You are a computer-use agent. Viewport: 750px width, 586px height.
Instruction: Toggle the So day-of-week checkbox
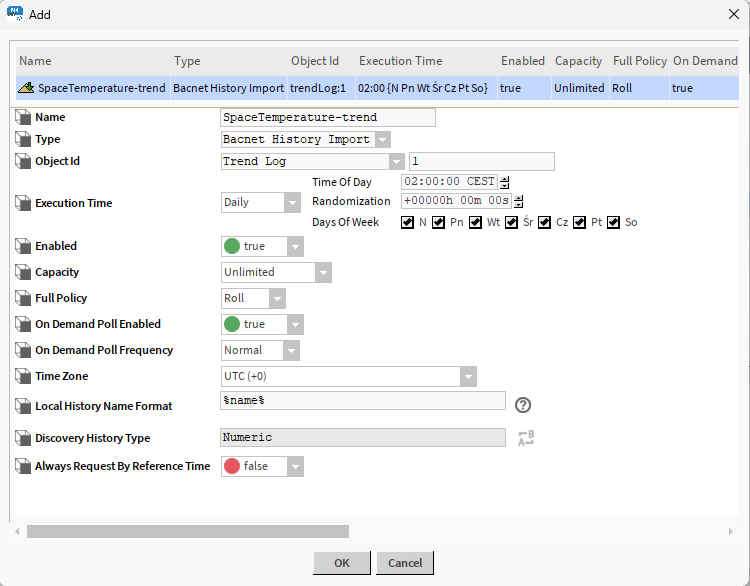coord(614,222)
